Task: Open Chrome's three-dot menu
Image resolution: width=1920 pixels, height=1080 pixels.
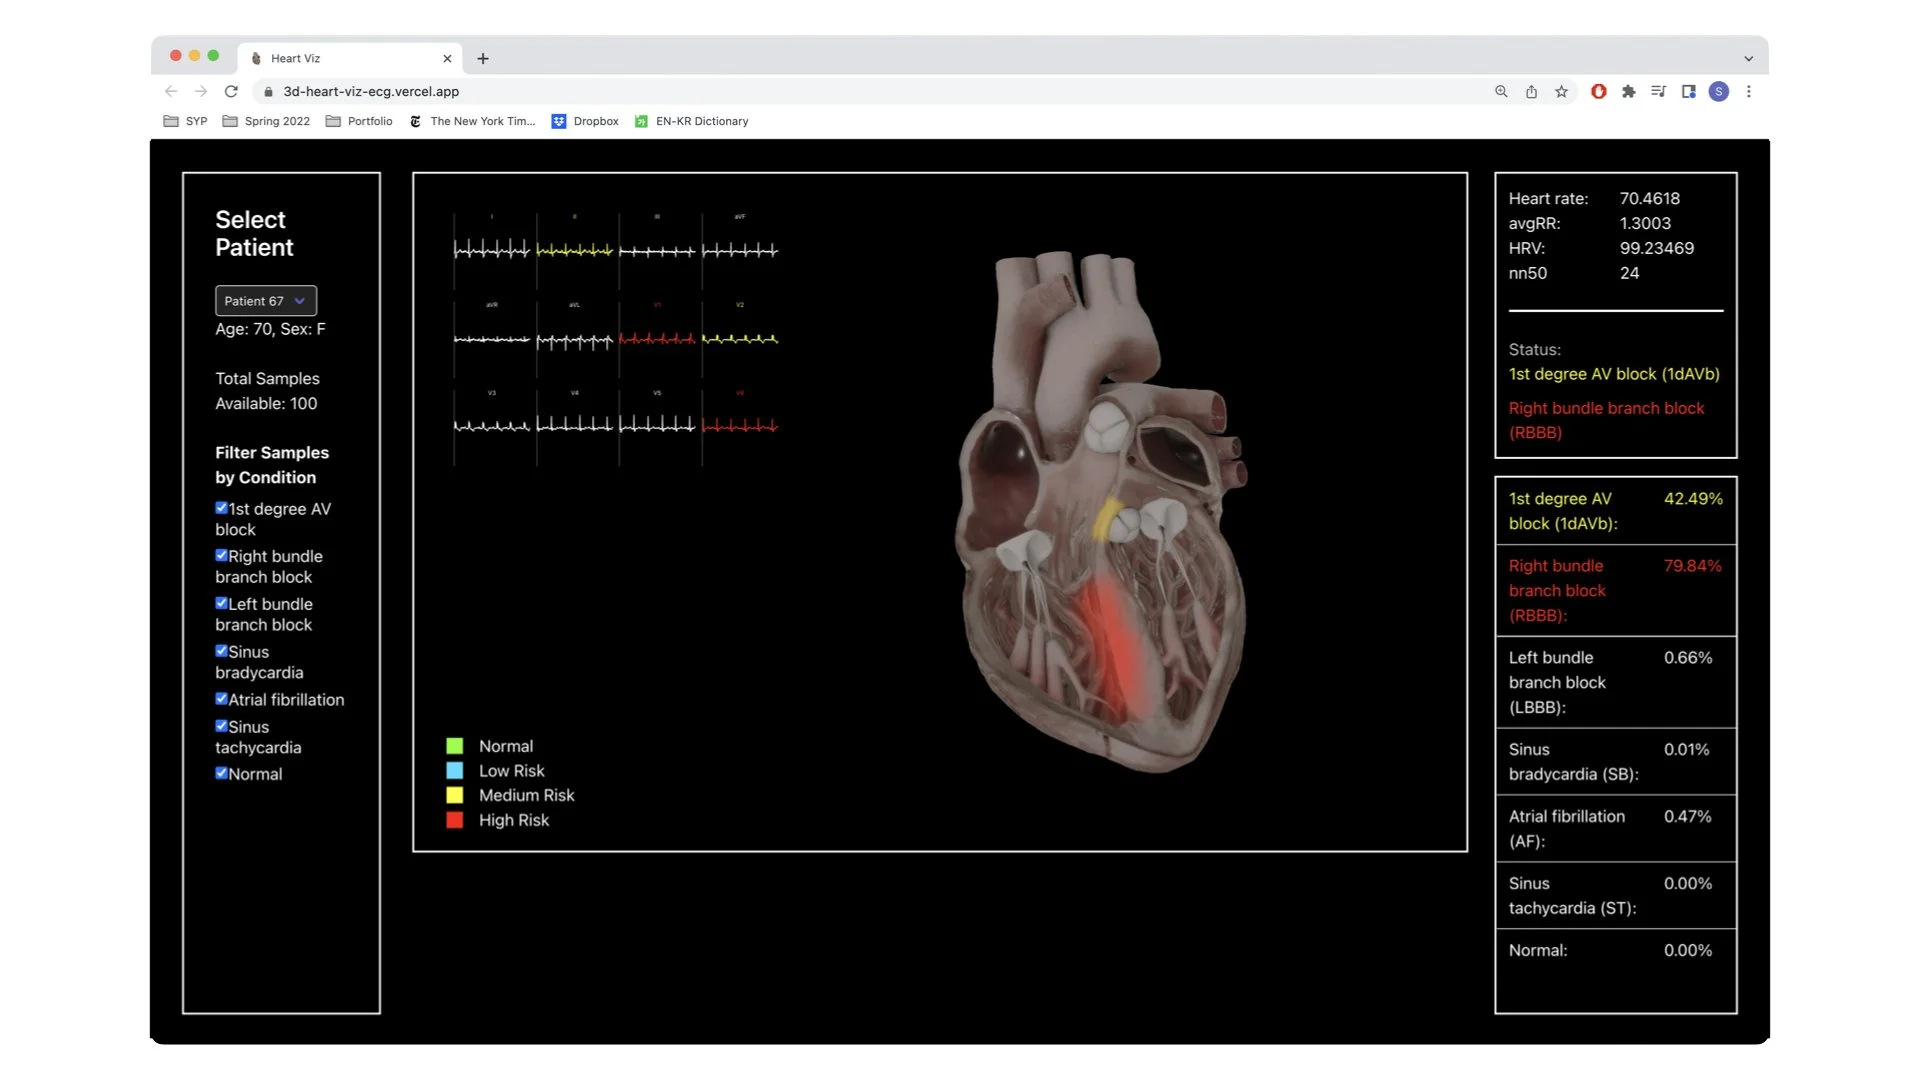Action: 1748,91
